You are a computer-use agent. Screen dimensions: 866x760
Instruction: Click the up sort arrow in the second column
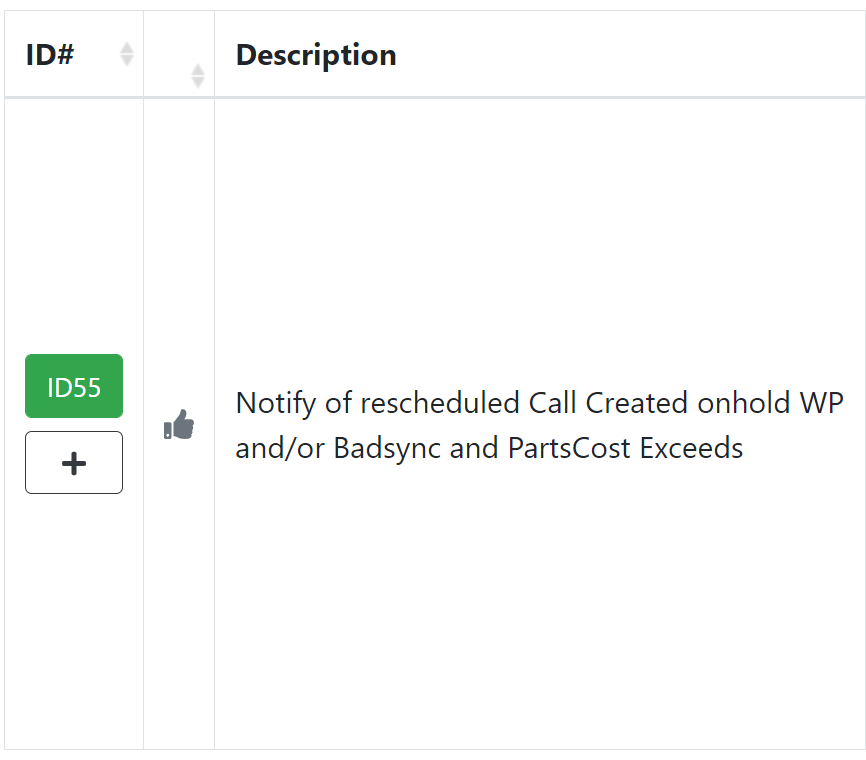(x=198, y=69)
